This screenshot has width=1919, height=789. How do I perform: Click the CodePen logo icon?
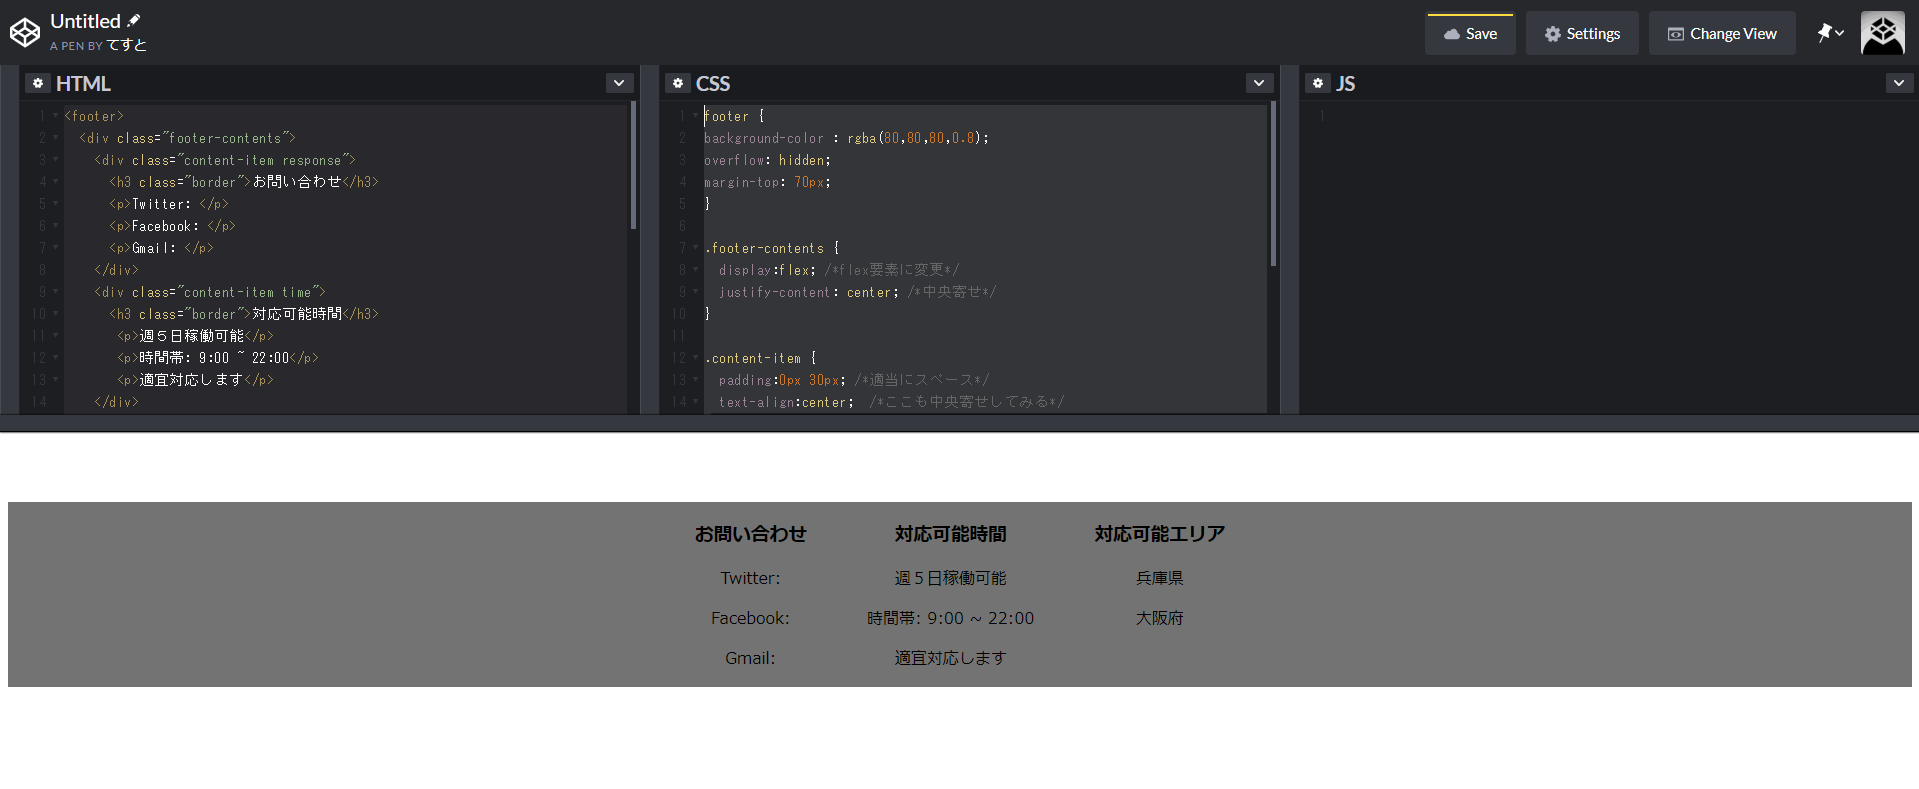24,33
